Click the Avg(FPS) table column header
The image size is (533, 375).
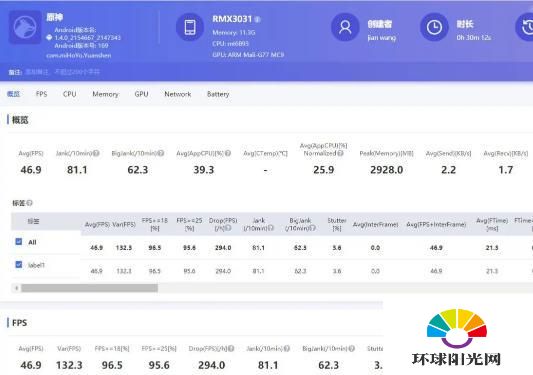point(97,224)
